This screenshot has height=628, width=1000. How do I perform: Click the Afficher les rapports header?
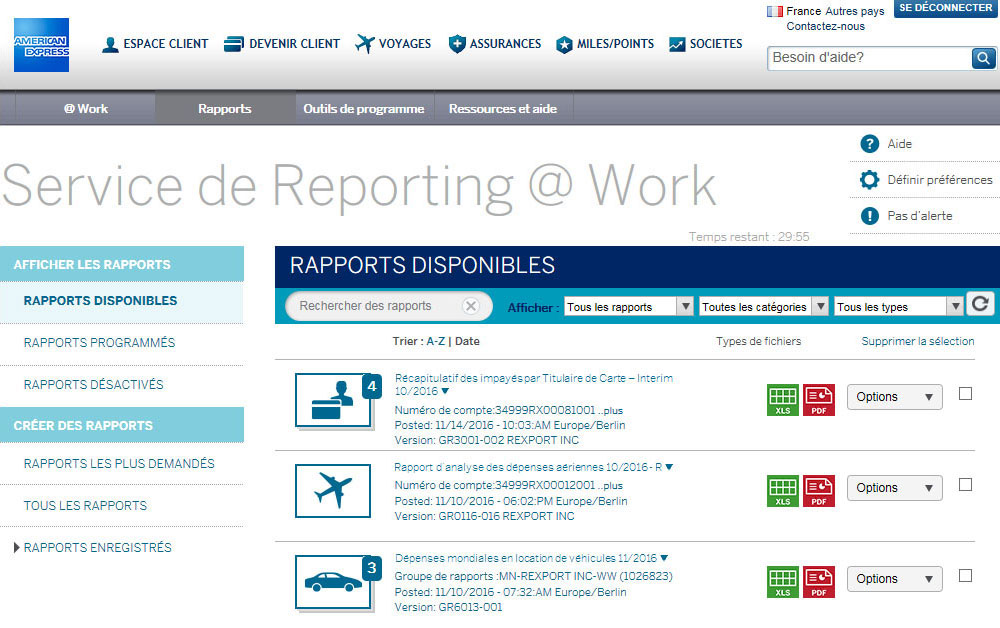[x=122, y=264]
